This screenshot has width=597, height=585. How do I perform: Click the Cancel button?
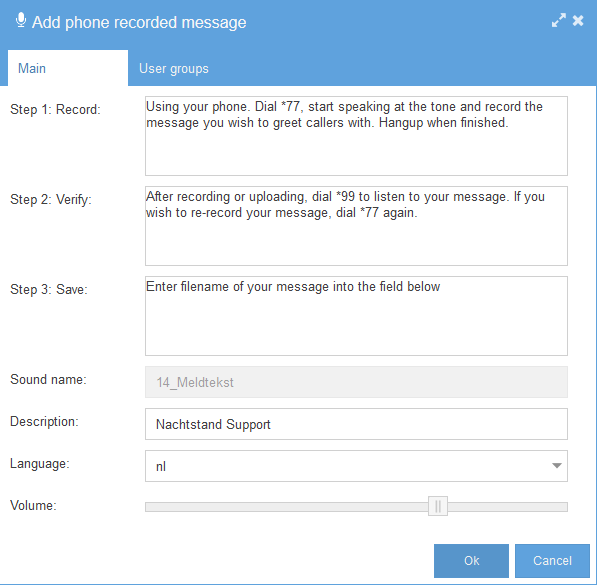(552, 561)
